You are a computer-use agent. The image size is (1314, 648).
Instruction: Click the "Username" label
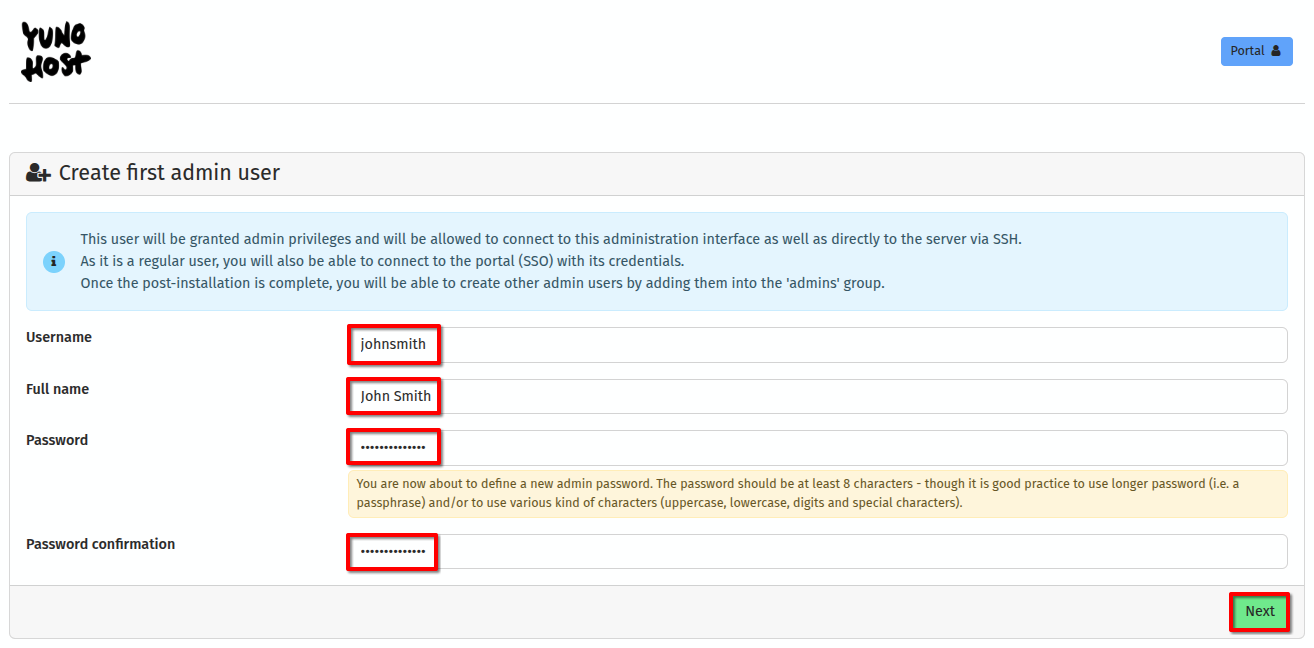tap(59, 338)
